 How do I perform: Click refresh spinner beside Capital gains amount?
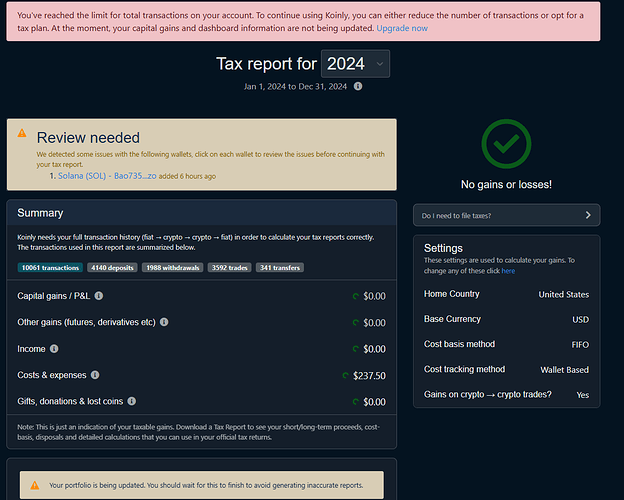(x=356, y=296)
